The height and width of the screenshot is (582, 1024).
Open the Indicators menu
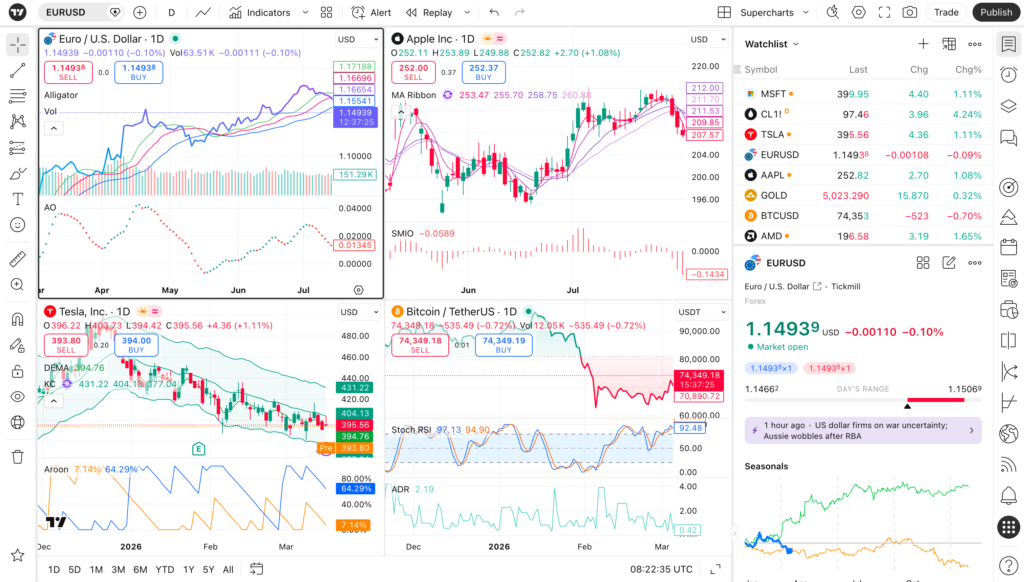(x=268, y=12)
